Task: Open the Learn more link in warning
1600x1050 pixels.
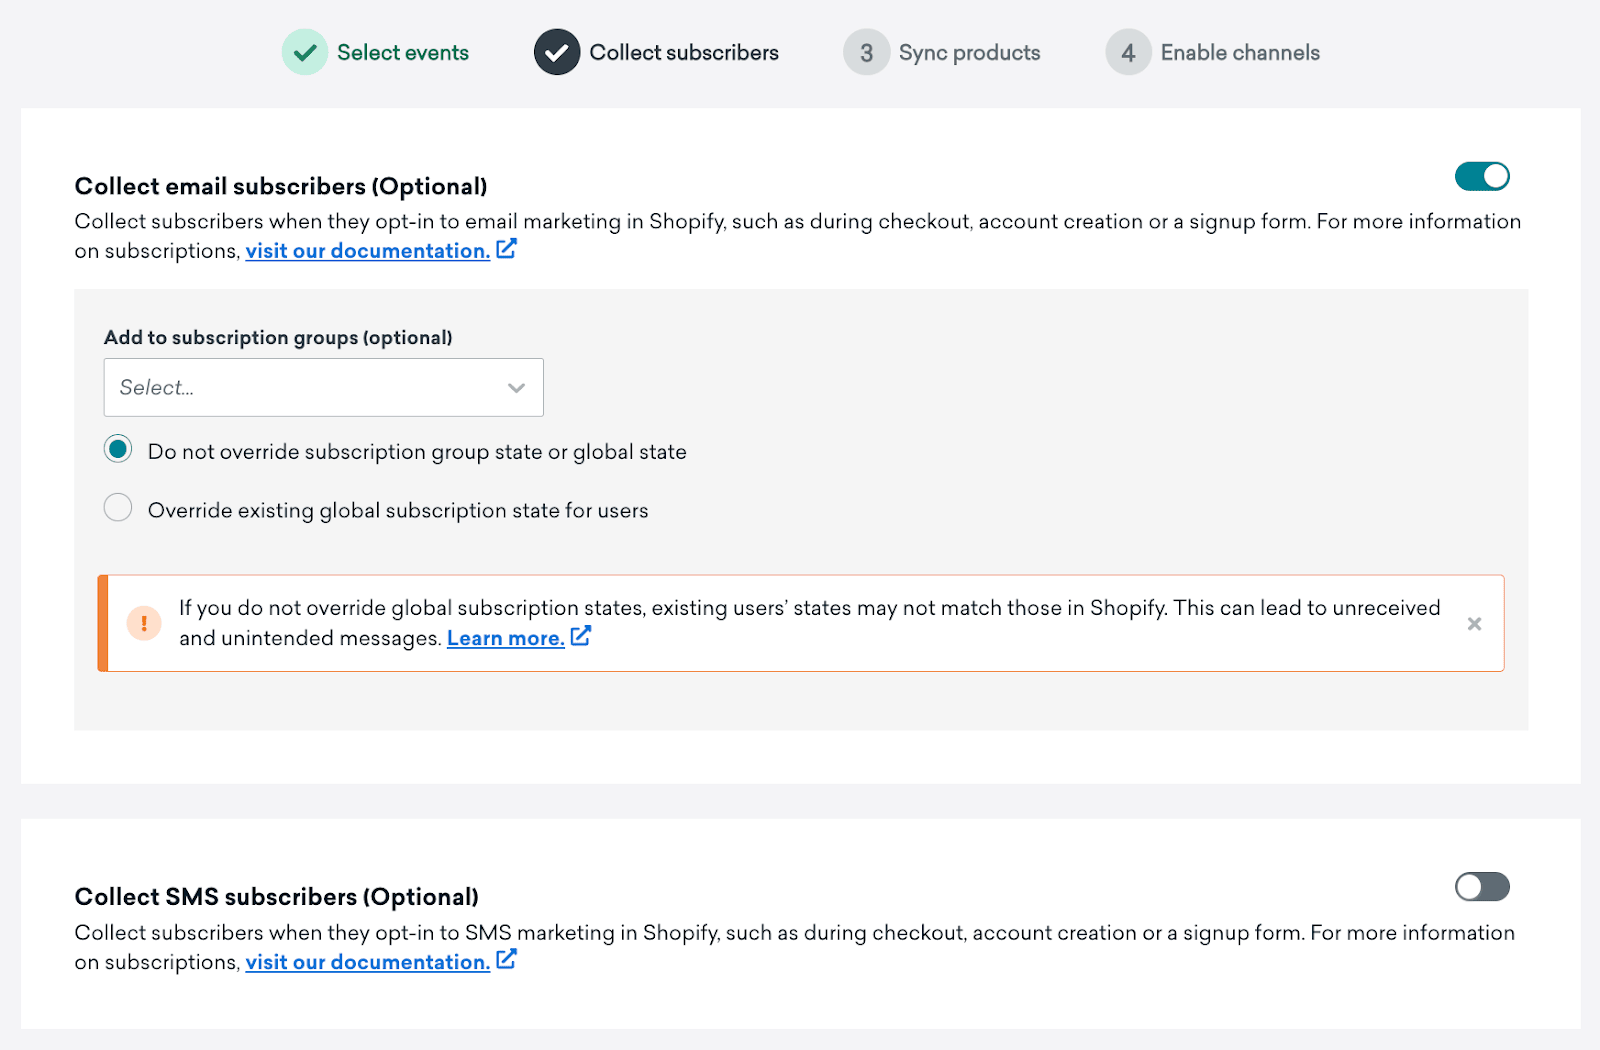Action: coord(505,638)
